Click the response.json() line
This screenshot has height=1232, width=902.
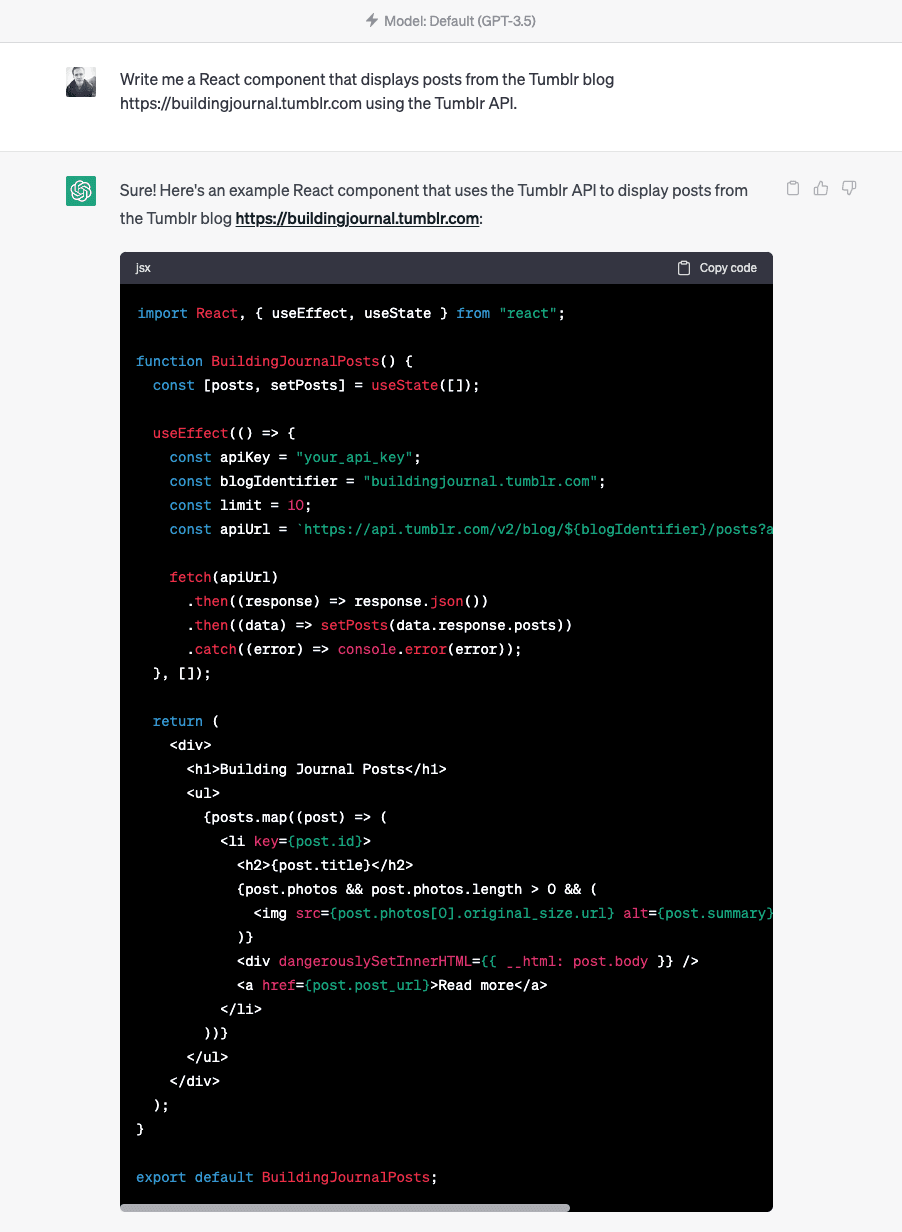[337, 601]
